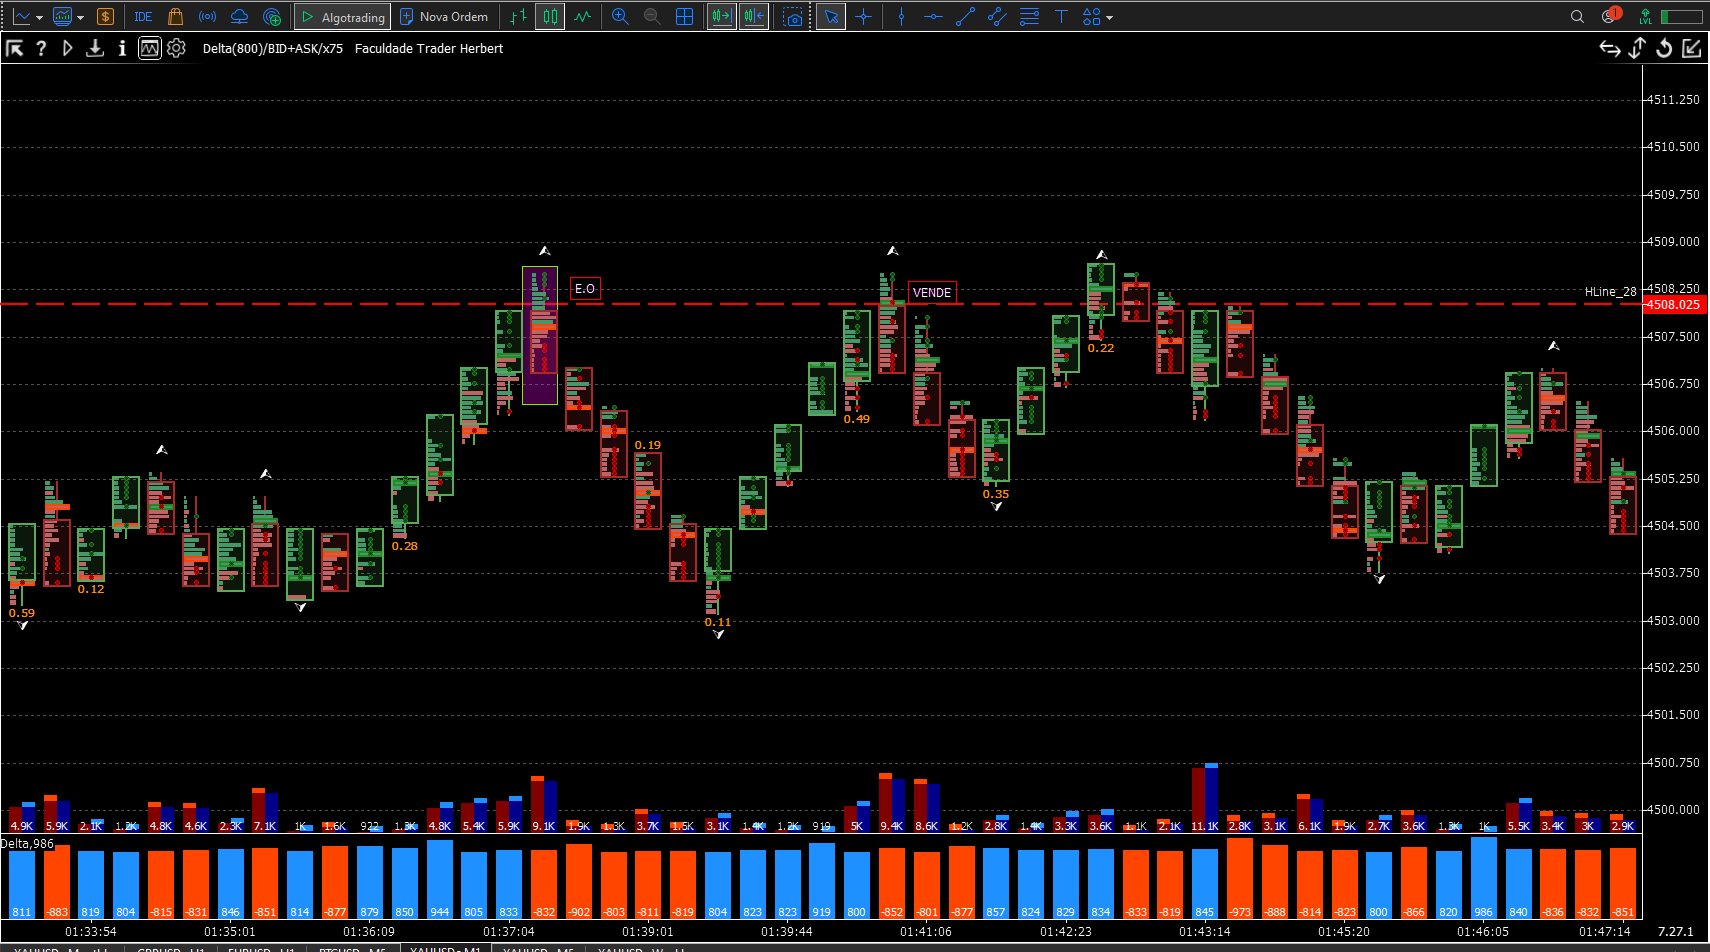
Task: Expand the chart type dropdown arrow
Action: click(x=39, y=18)
